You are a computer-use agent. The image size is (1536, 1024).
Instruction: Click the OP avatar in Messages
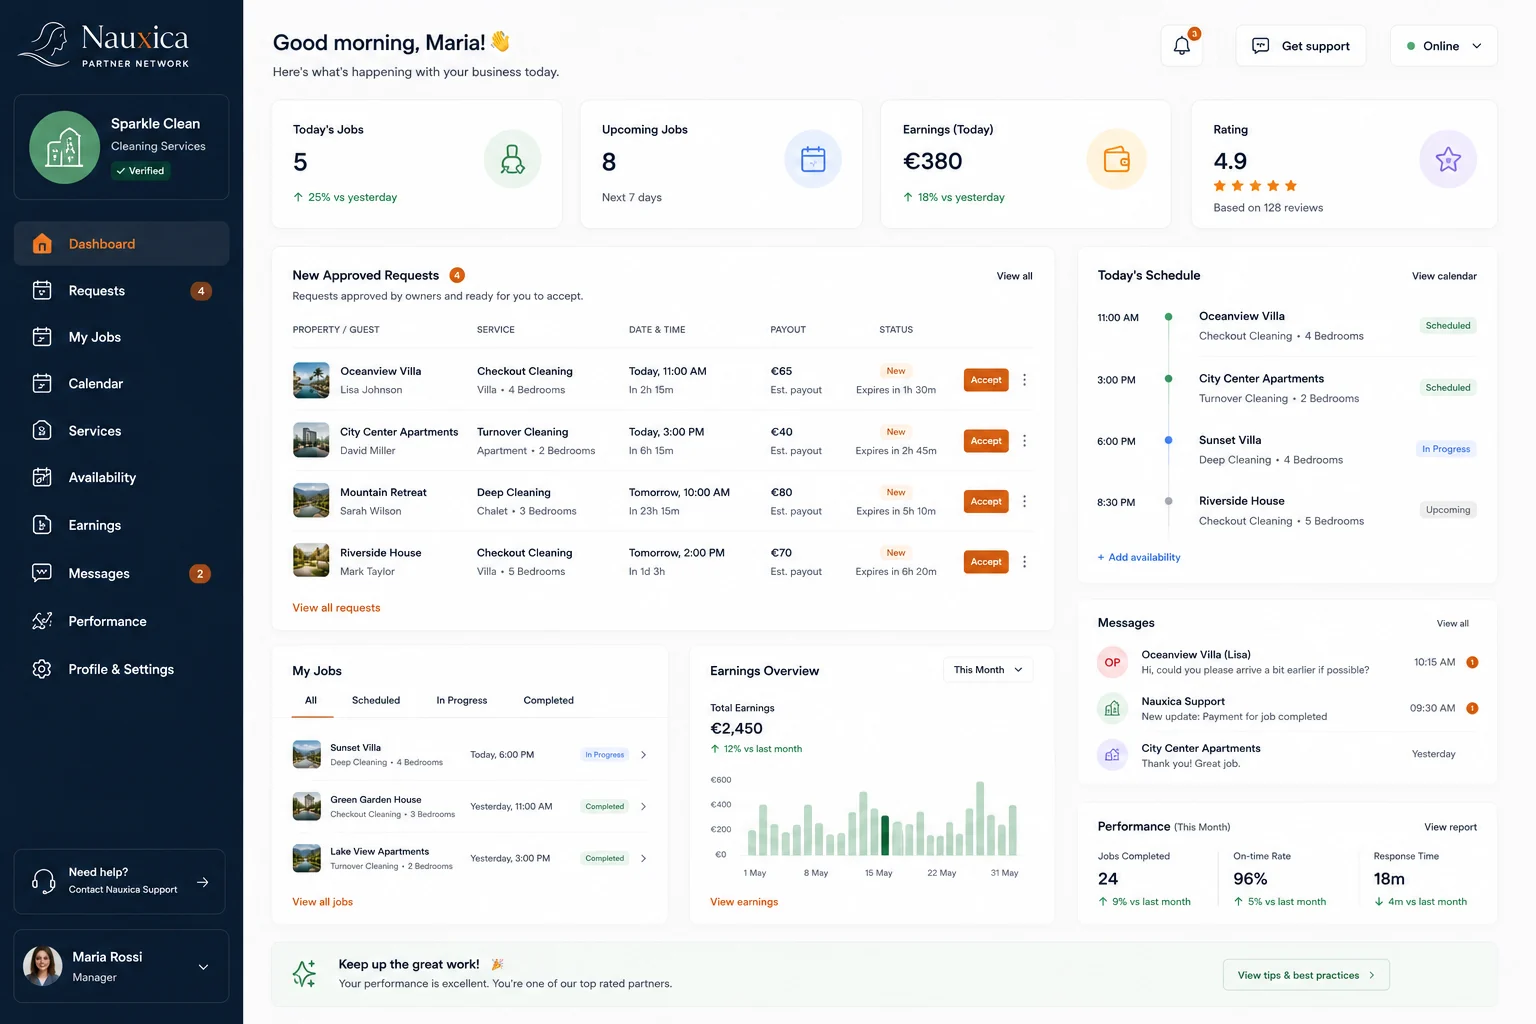tap(1112, 662)
